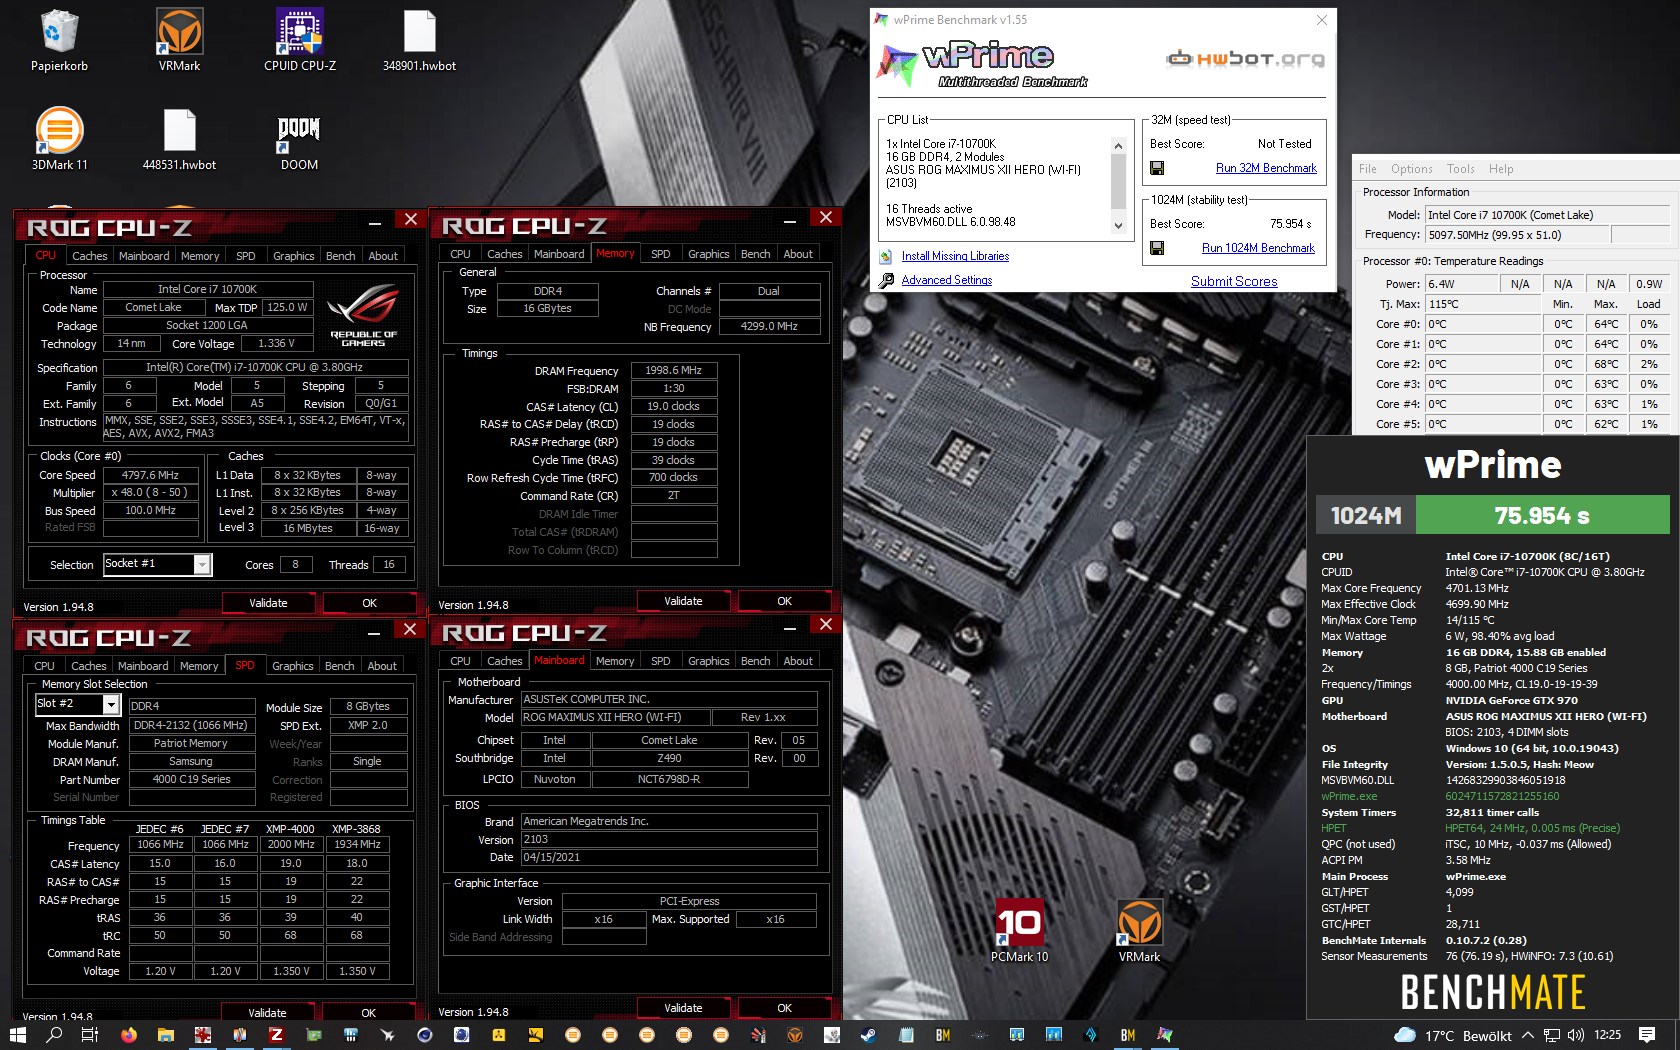
Task: Open the PCMark 10 desktop shortcut
Action: pos(1019,932)
